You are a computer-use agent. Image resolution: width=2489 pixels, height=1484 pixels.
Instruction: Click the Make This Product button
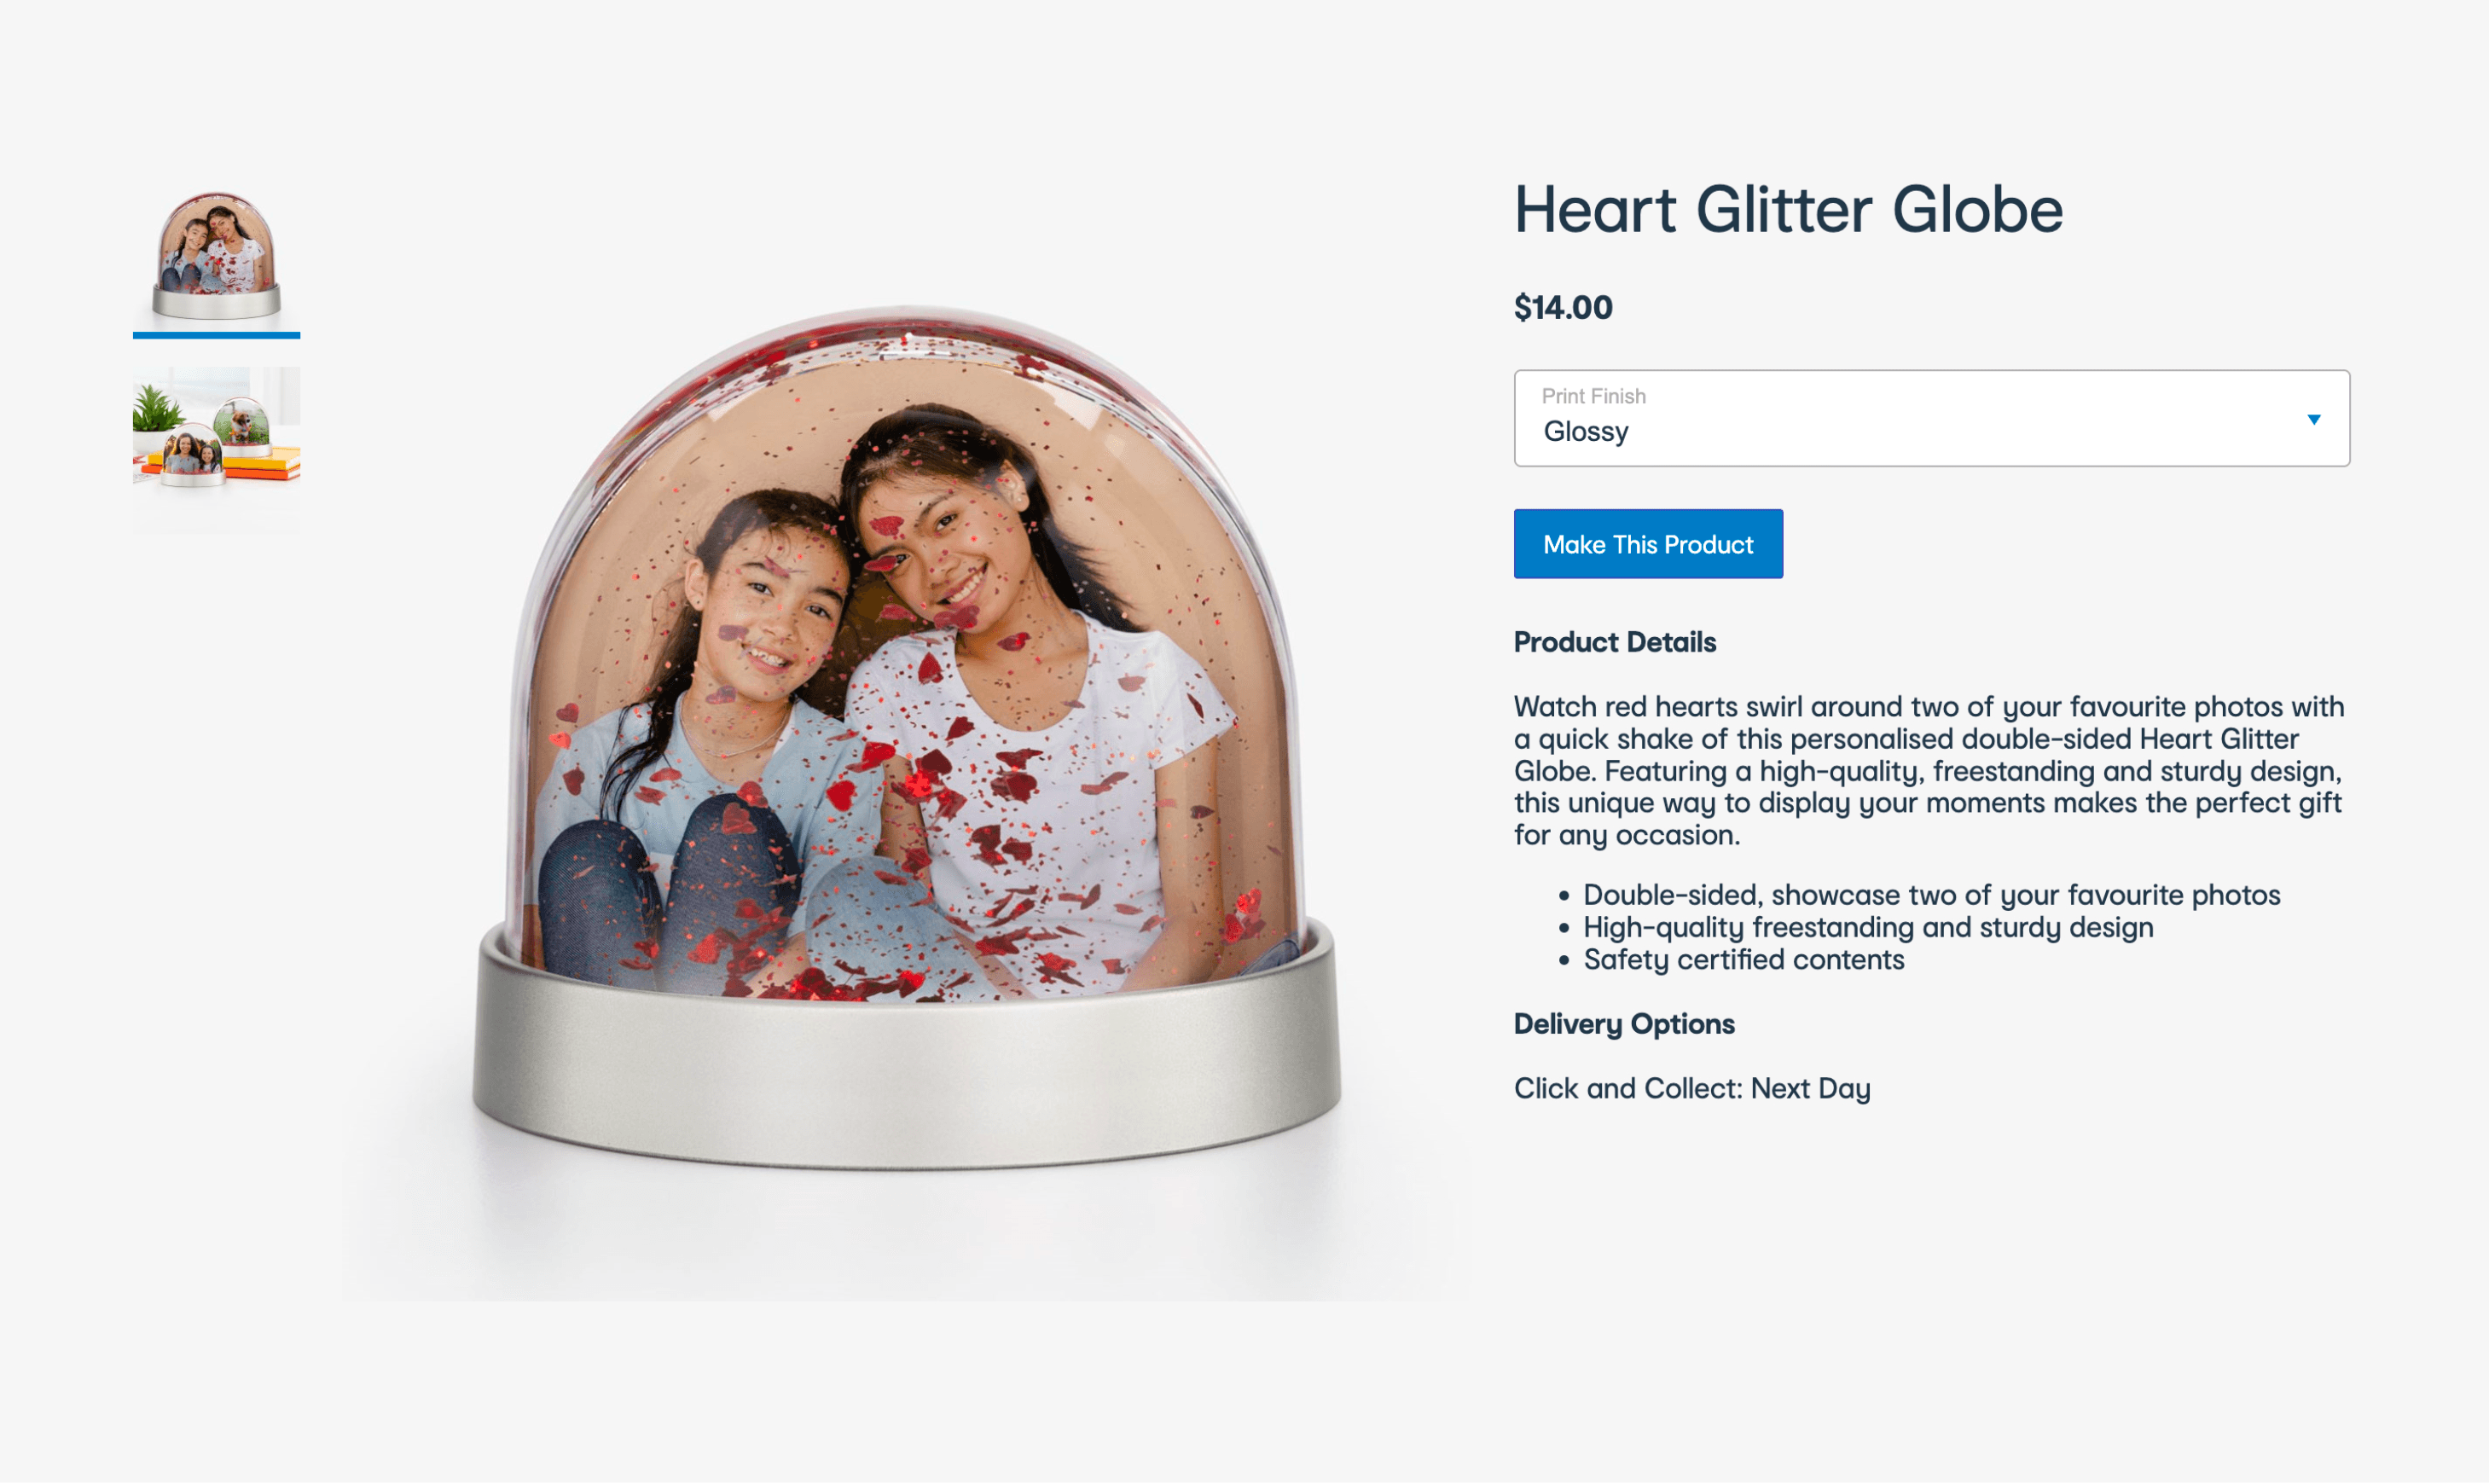click(1648, 544)
